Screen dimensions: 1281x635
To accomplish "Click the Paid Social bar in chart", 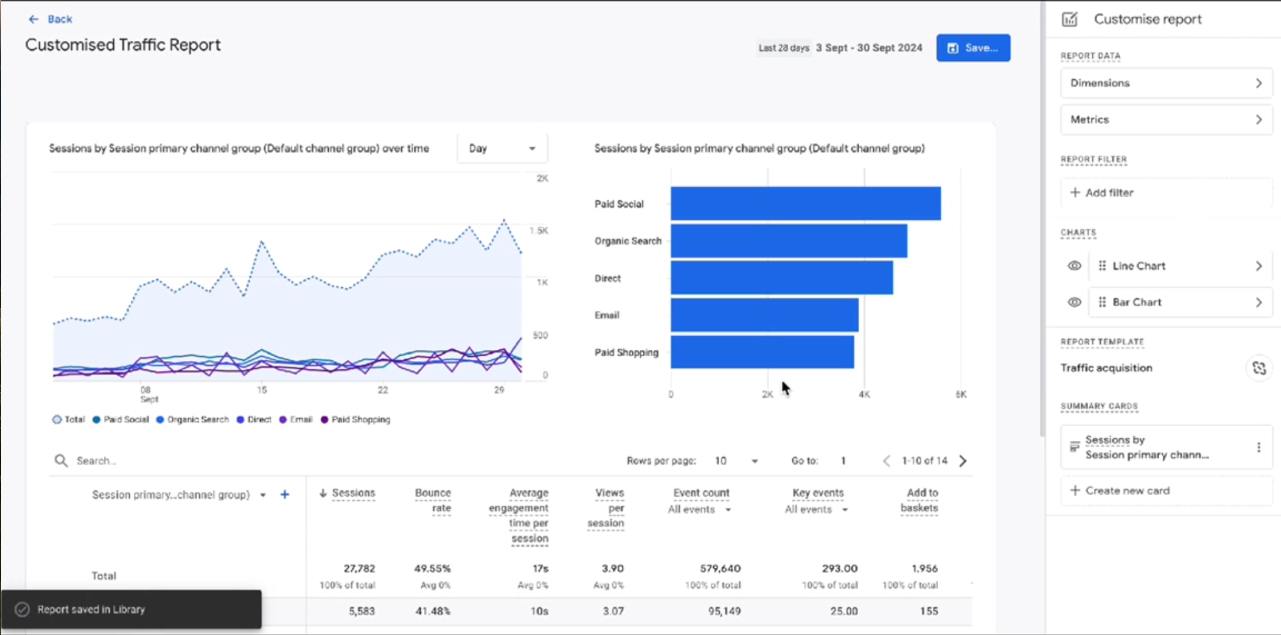I will click(805, 204).
